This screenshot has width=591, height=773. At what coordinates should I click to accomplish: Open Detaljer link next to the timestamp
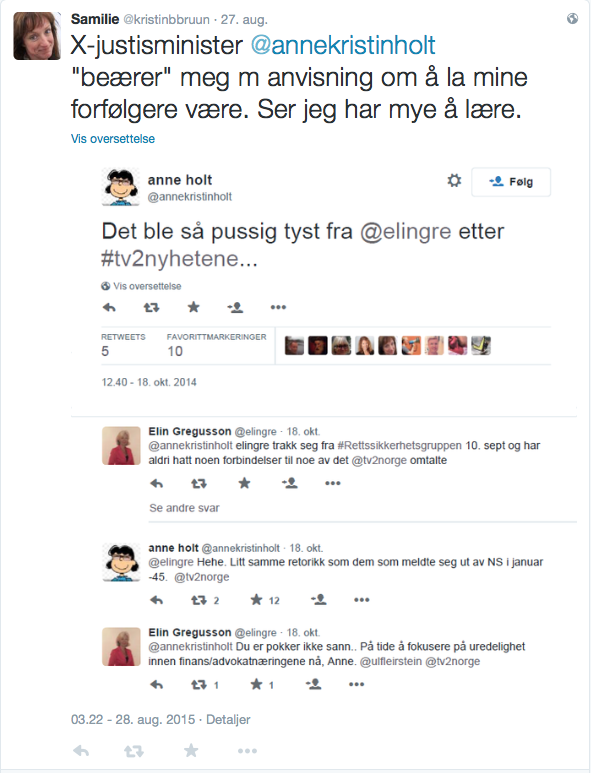(228, 720)
